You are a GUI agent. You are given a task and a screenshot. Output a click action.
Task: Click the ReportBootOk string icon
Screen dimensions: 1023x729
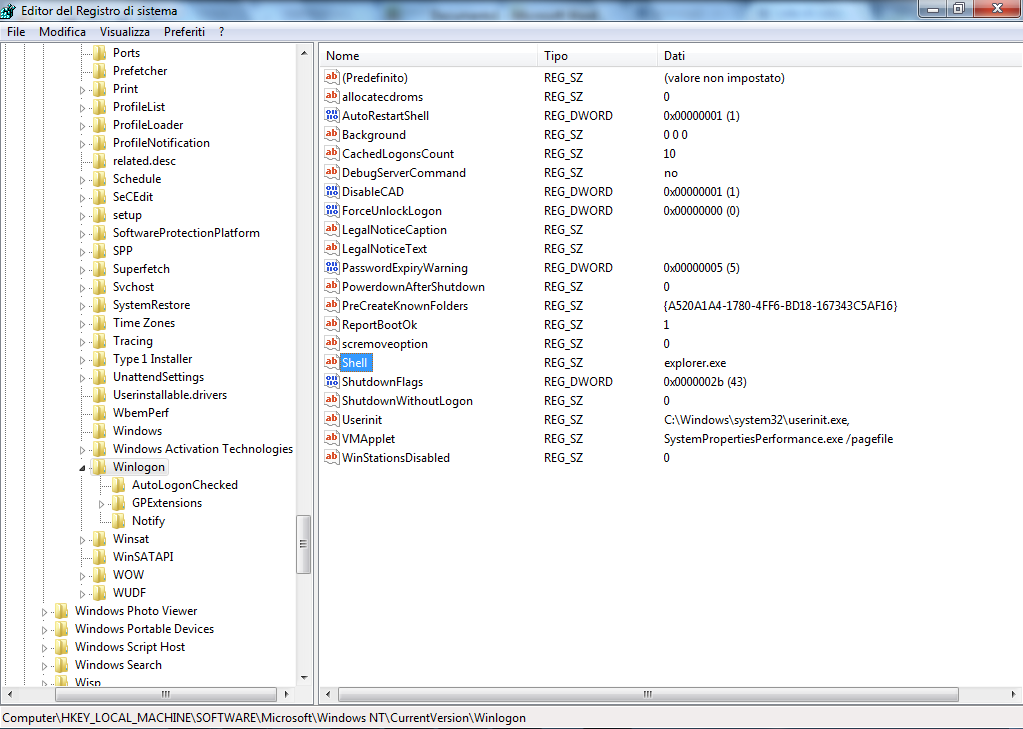[331, 324]
